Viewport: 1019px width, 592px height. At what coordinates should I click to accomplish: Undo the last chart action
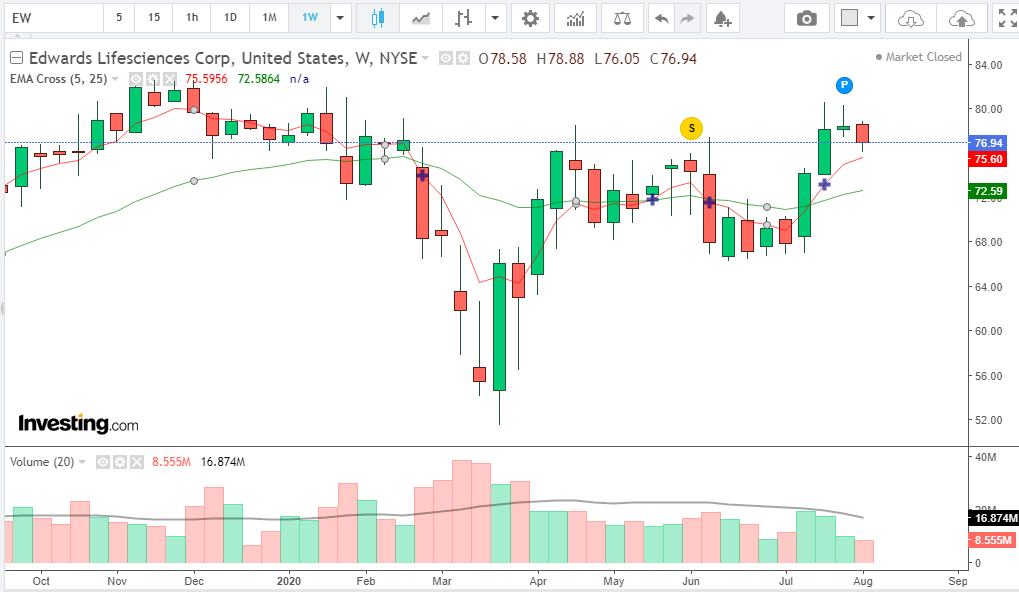(662, 18)
